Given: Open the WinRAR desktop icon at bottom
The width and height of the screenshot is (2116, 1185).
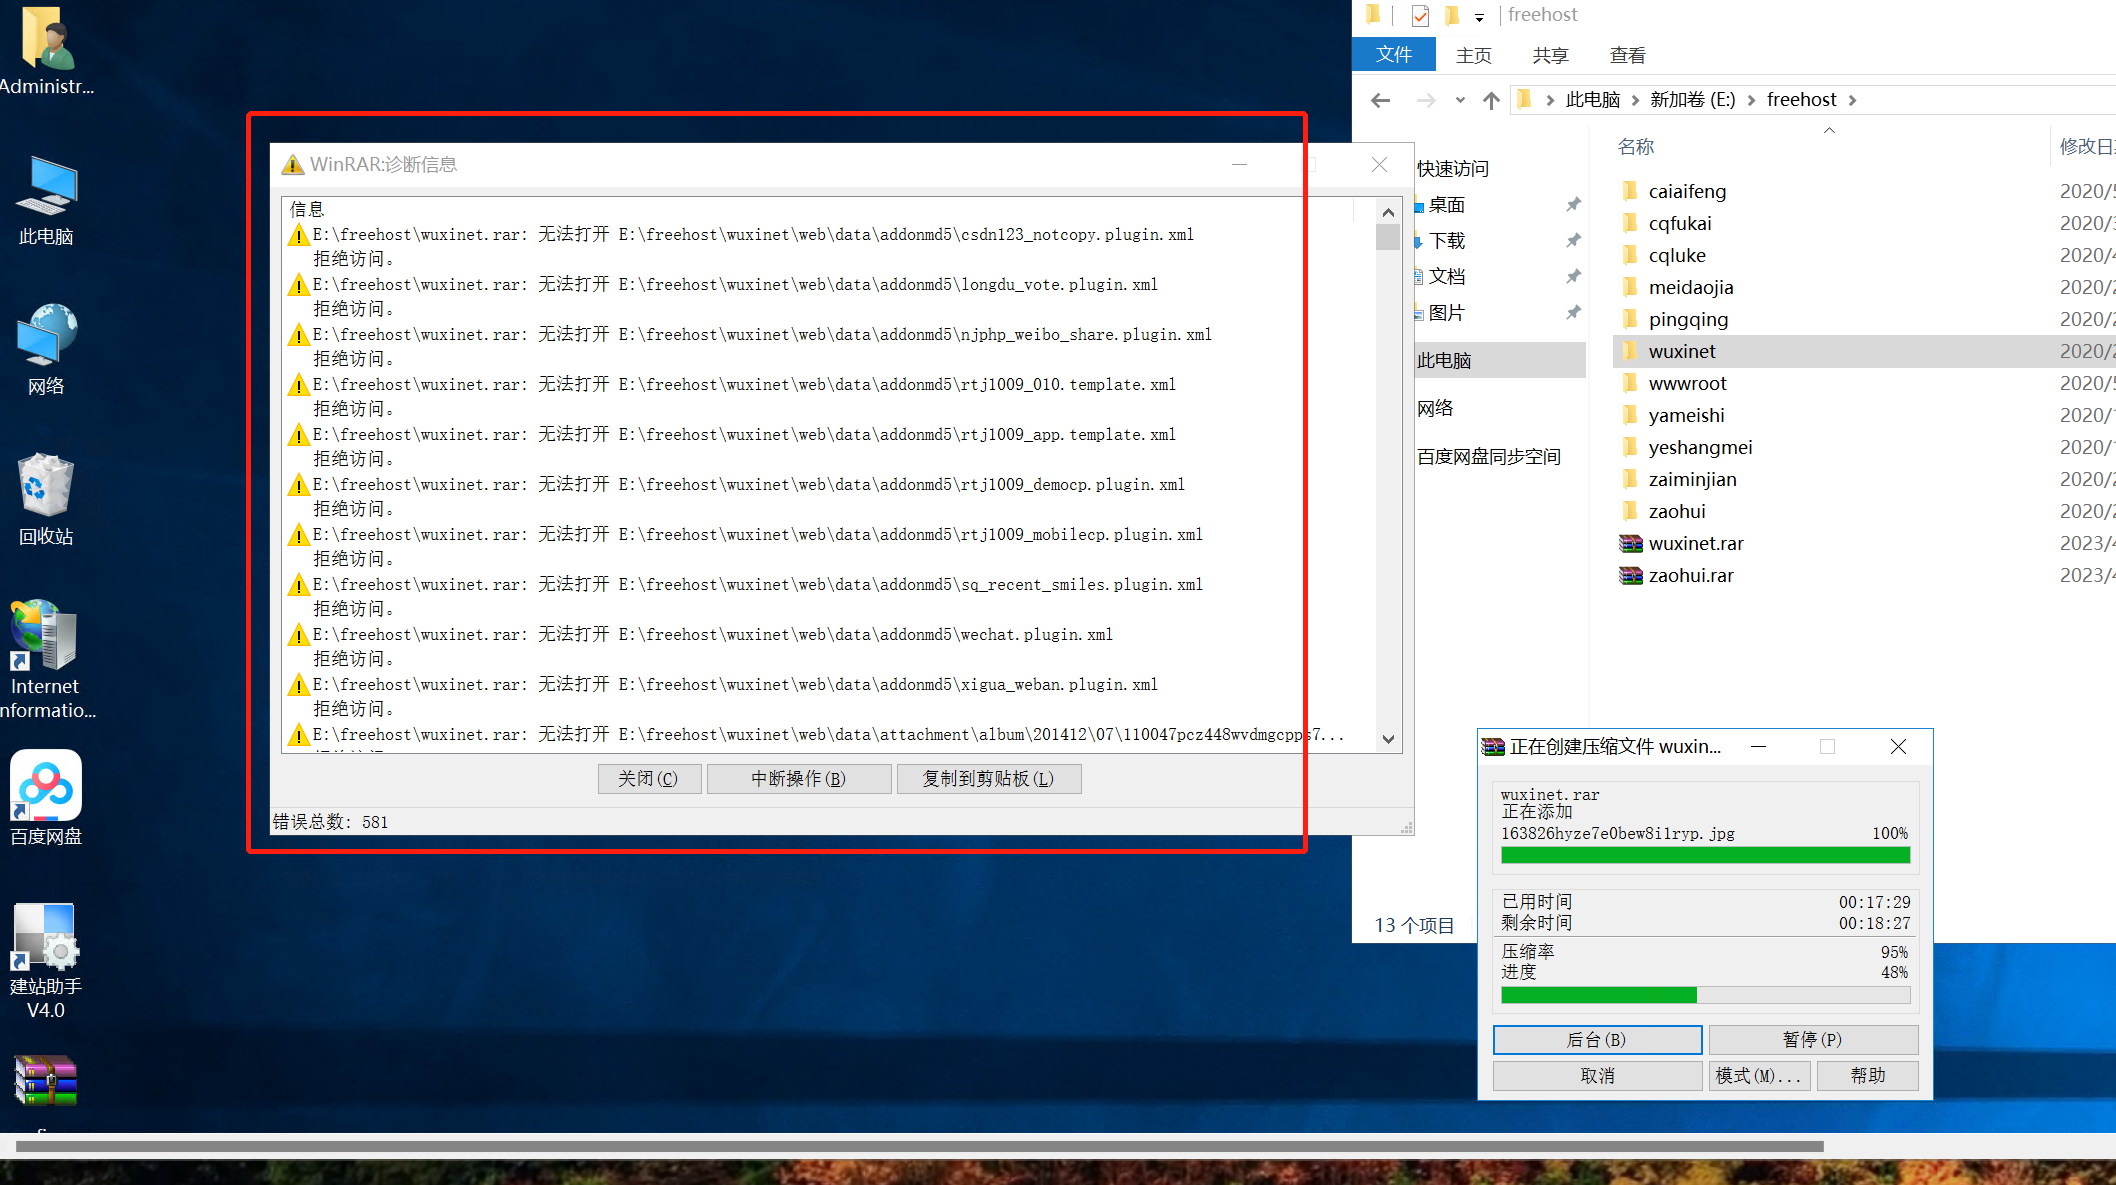Looking at the screenshot, I should click(x=46, y=1080).
